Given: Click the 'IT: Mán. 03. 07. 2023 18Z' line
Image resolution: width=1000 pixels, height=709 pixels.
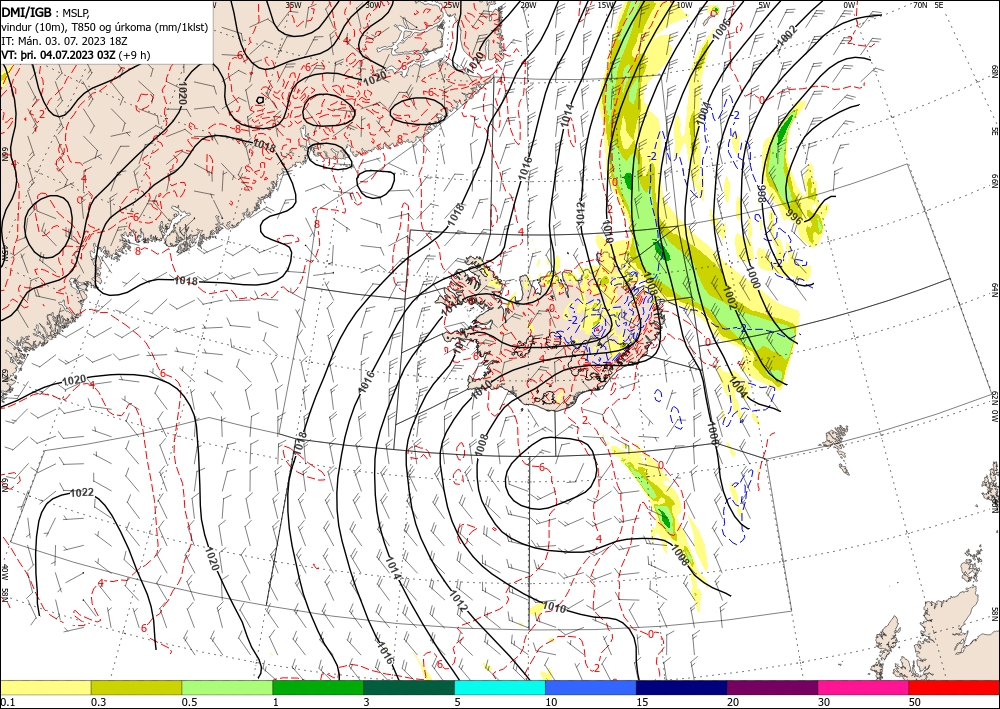Looking at the screenshot, I should coord(63,40).
